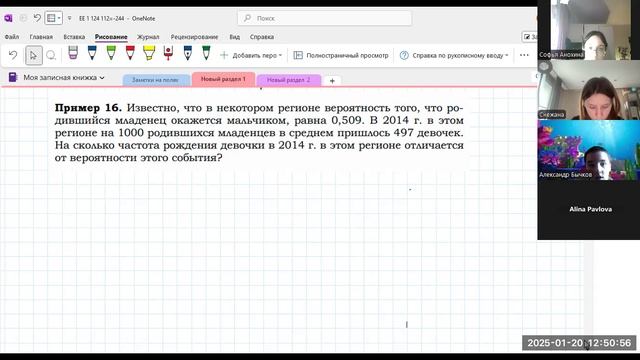
Task: Select the Рисование ribbon tab
Action: [x=111, y=37]
